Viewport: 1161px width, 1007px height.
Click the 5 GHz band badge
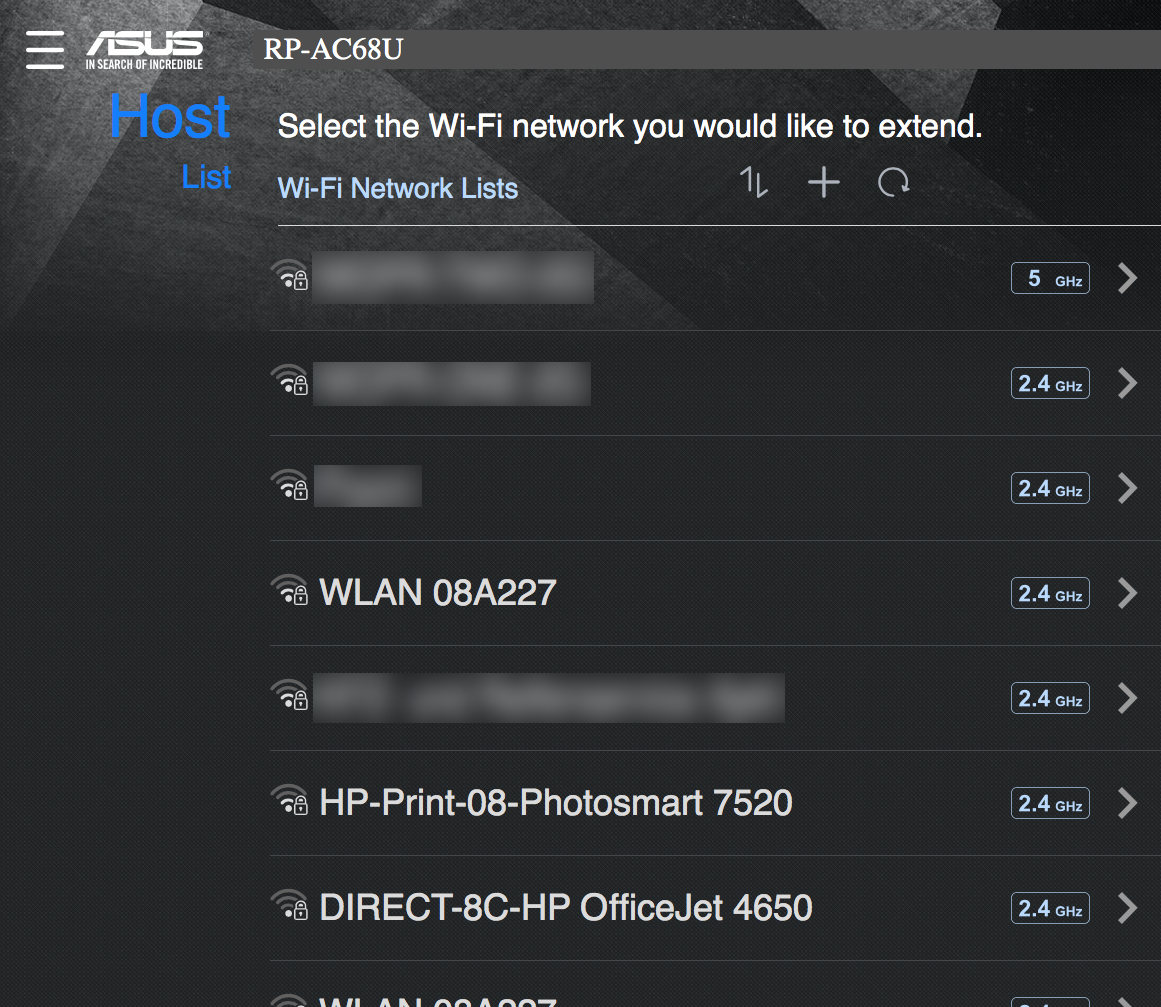pyautogui.click(x=1050, y=279)
